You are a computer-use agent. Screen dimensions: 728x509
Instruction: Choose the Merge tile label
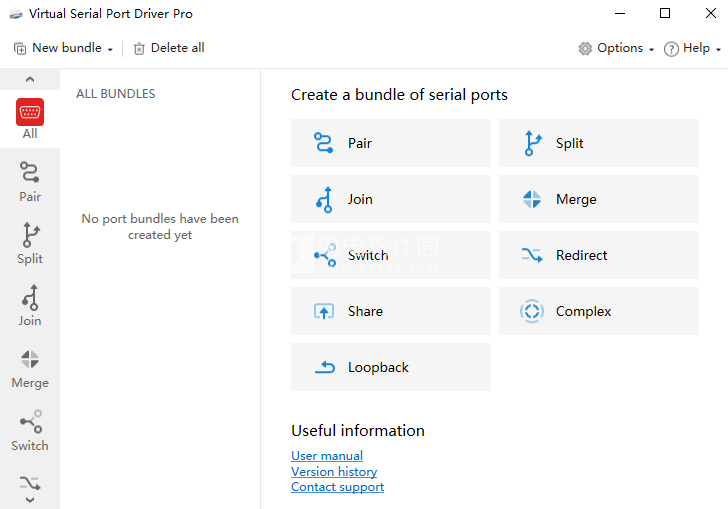pos(576,200)
